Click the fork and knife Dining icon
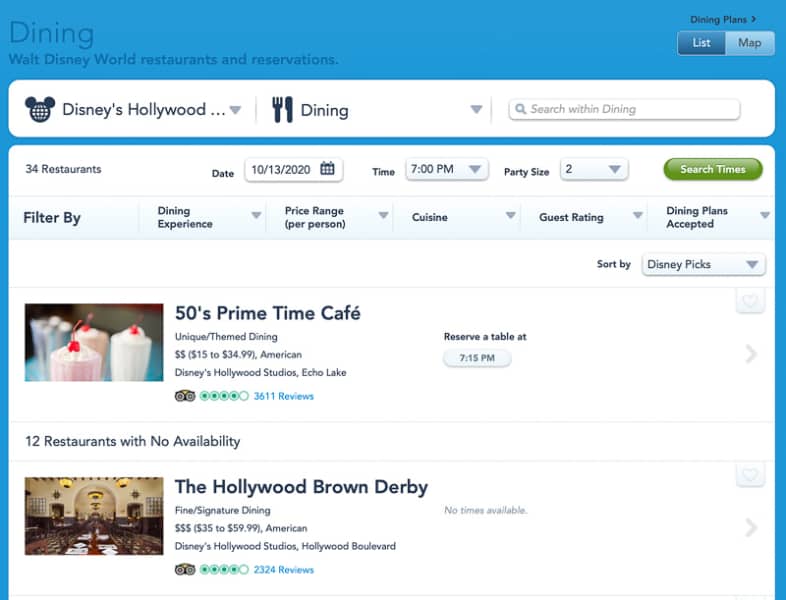The width and height of the screenshot is (786, 600). click(x=282, y=109)
